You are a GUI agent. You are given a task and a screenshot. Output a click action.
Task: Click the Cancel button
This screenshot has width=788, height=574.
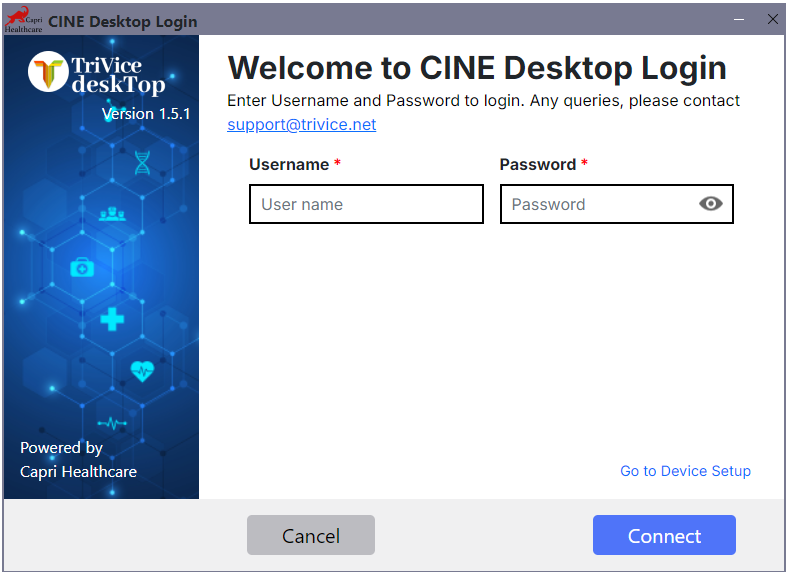click(311, 535)
